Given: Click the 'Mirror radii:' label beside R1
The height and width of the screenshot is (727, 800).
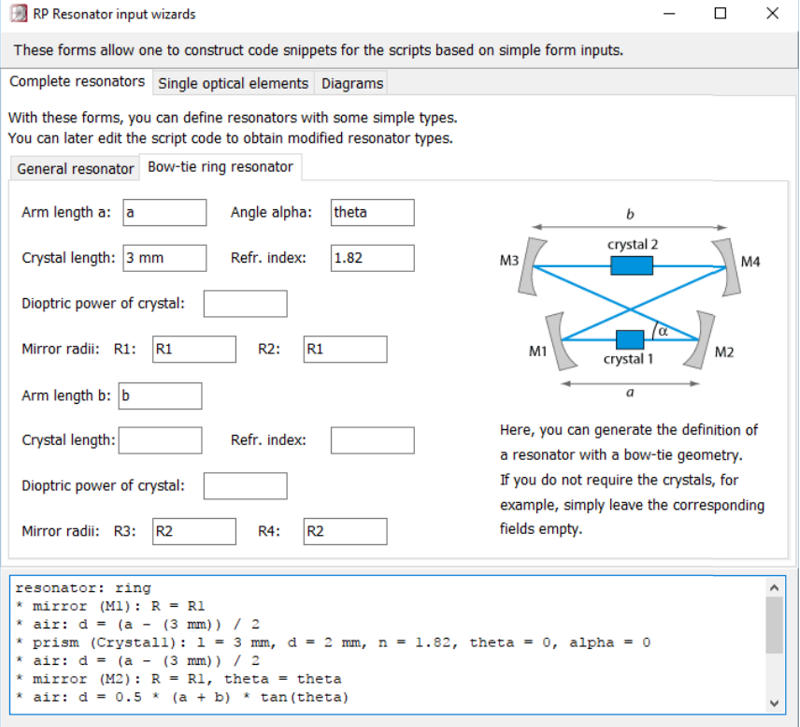Looking at the screenshot, I should tap(60, 349).
